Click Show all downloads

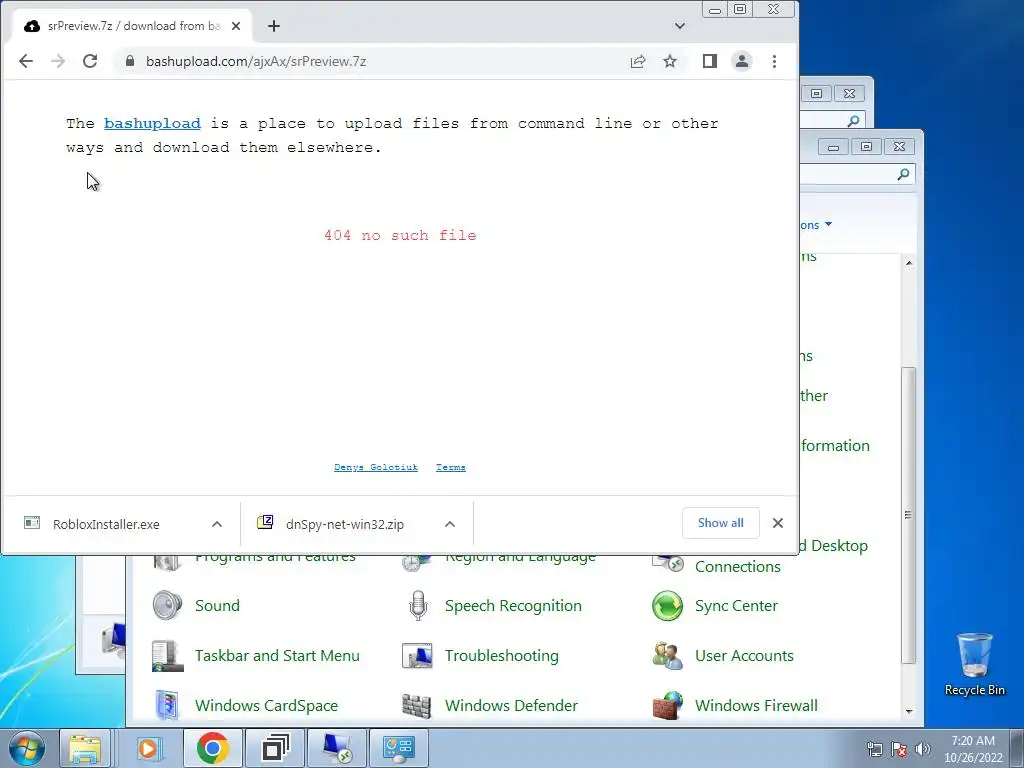720,523
